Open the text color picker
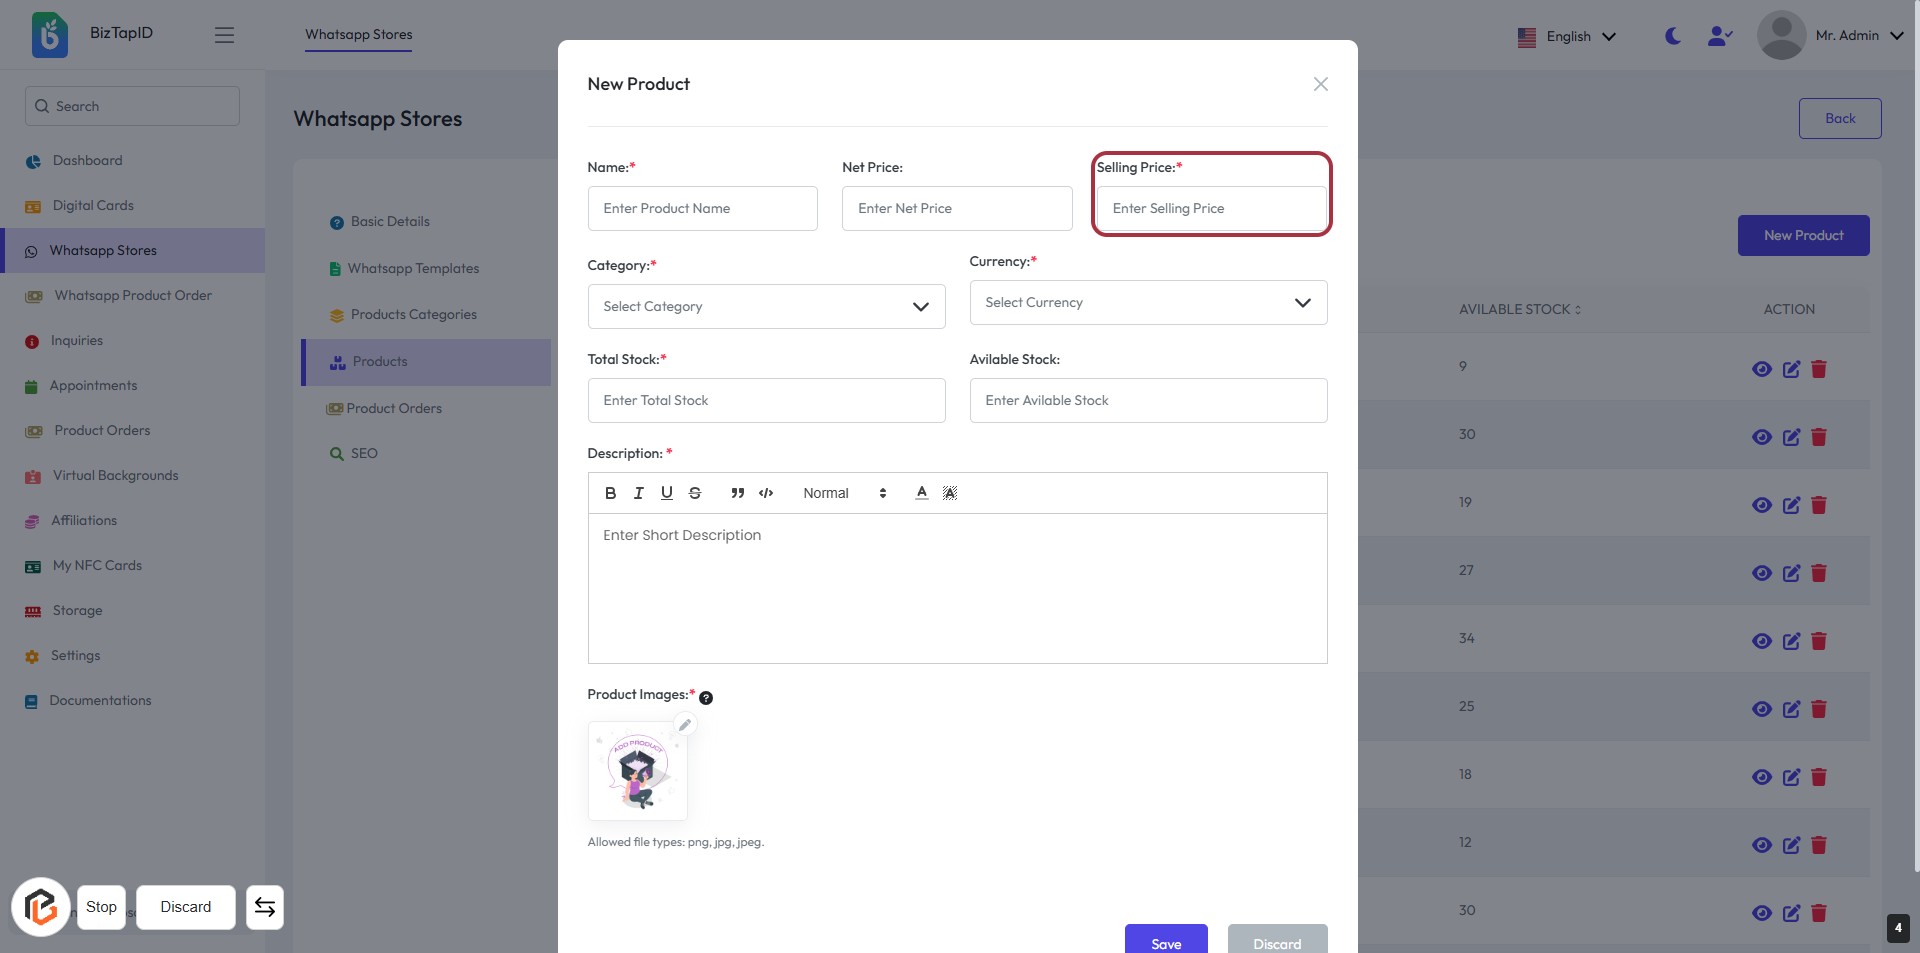This screenshot has height=953, width=1920. pyautogui.click(x=922, y=493)
